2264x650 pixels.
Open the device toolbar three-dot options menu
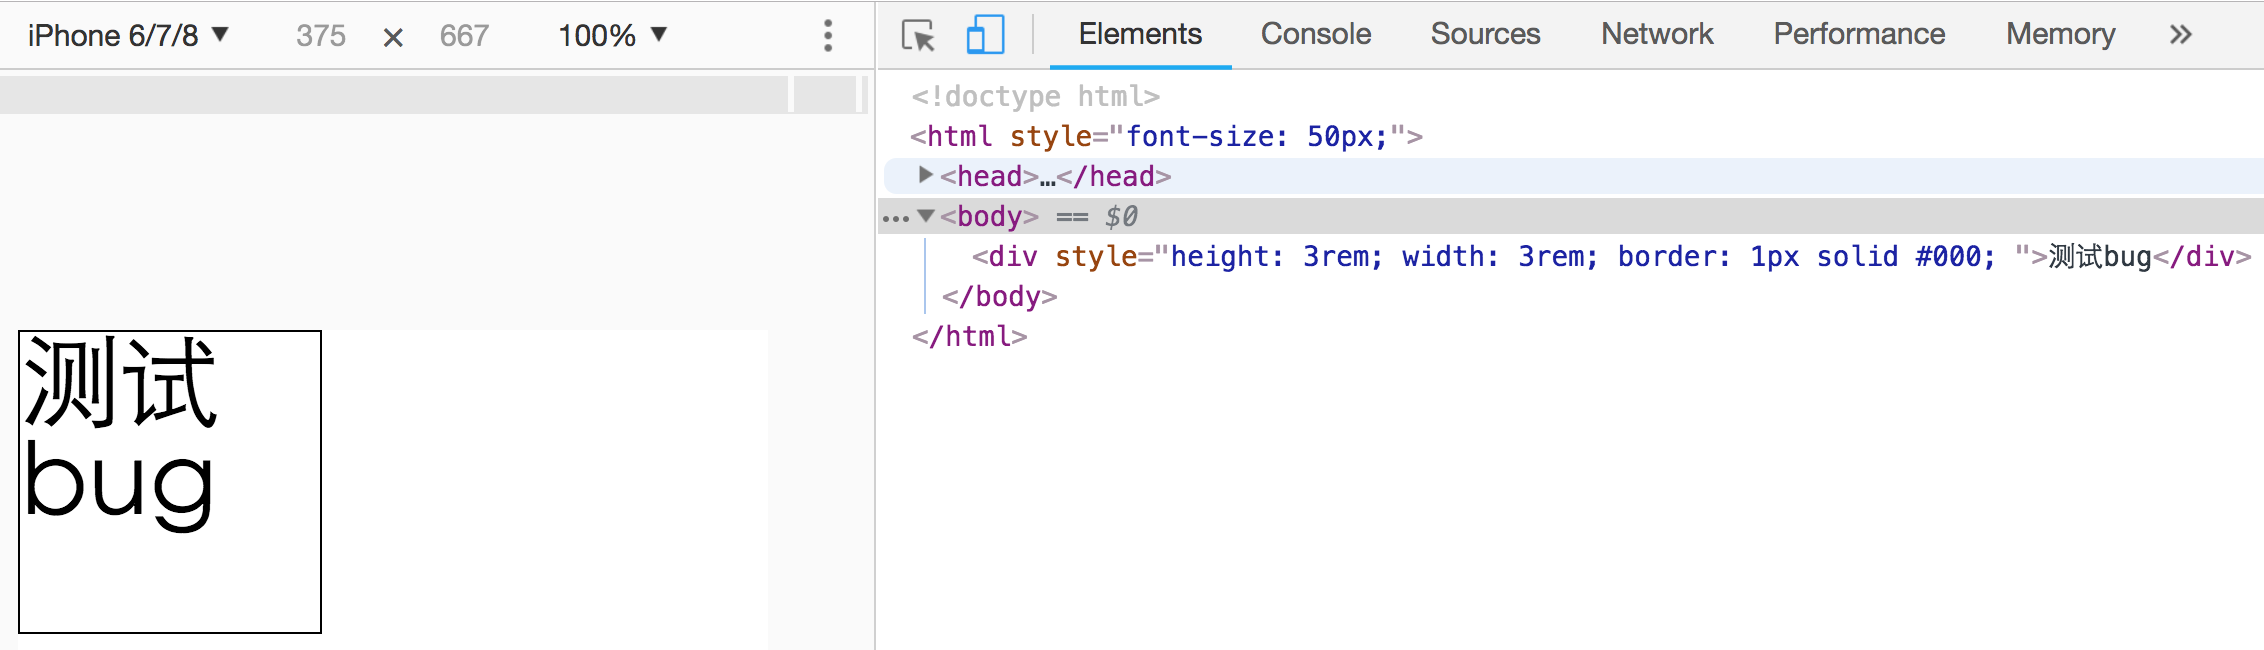[828, 35]
